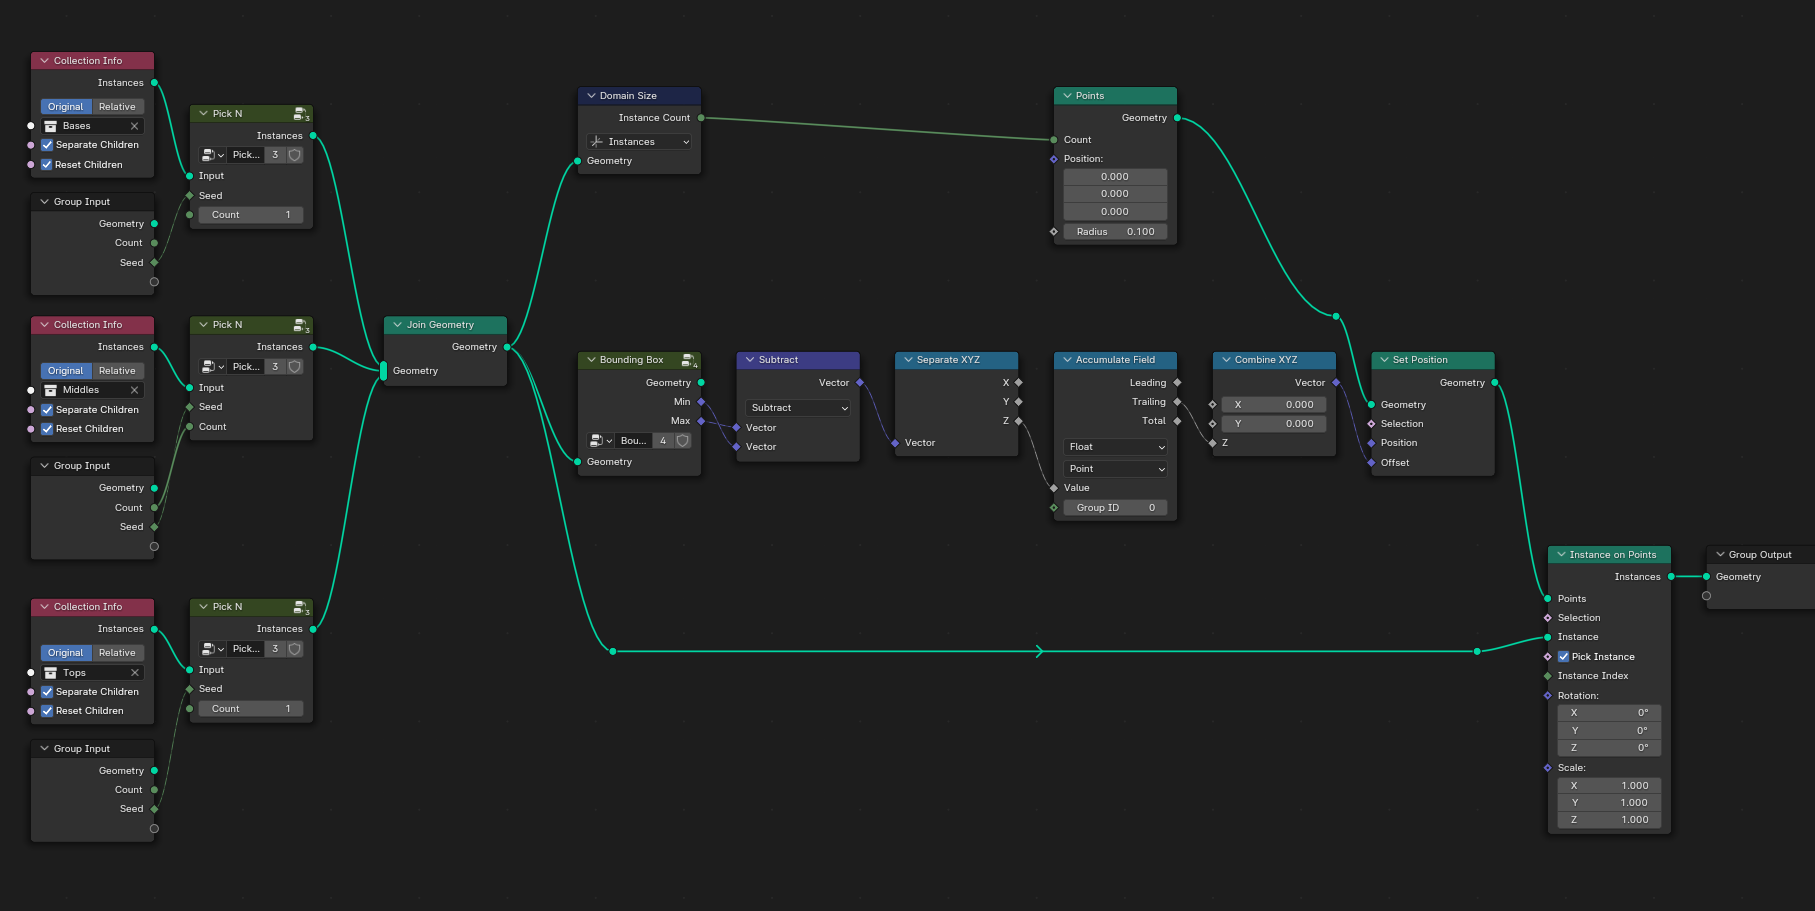Image resolution: width=1815 pixels, height=911 pixels.
Task: Open node group browse dropdown on Bounding Box
Action: pos(601,441)
